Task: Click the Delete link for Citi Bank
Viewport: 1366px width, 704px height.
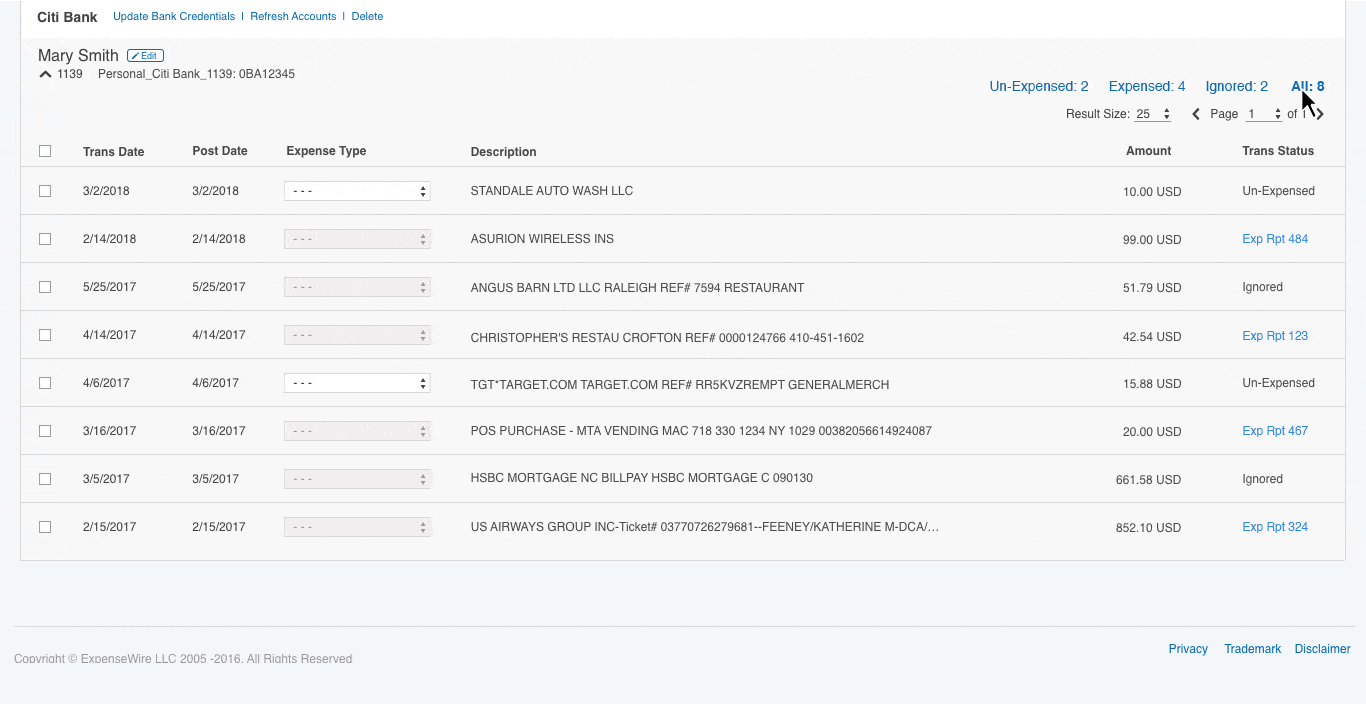Action: click(x=367, y=16)
